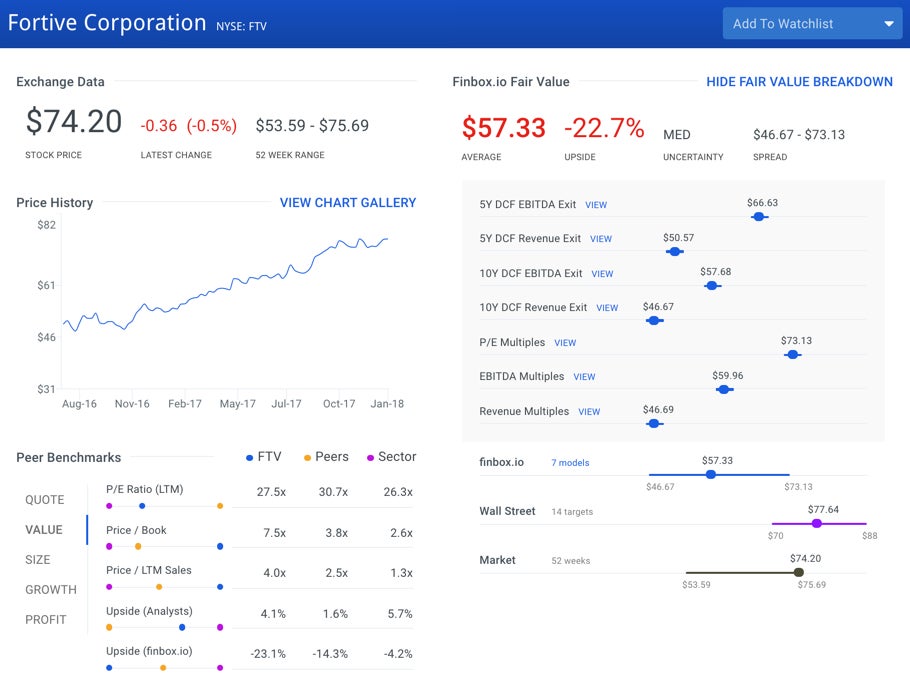Open the finbox.io 7 models link
Screen dimensions: 910x689
[570, 463]
